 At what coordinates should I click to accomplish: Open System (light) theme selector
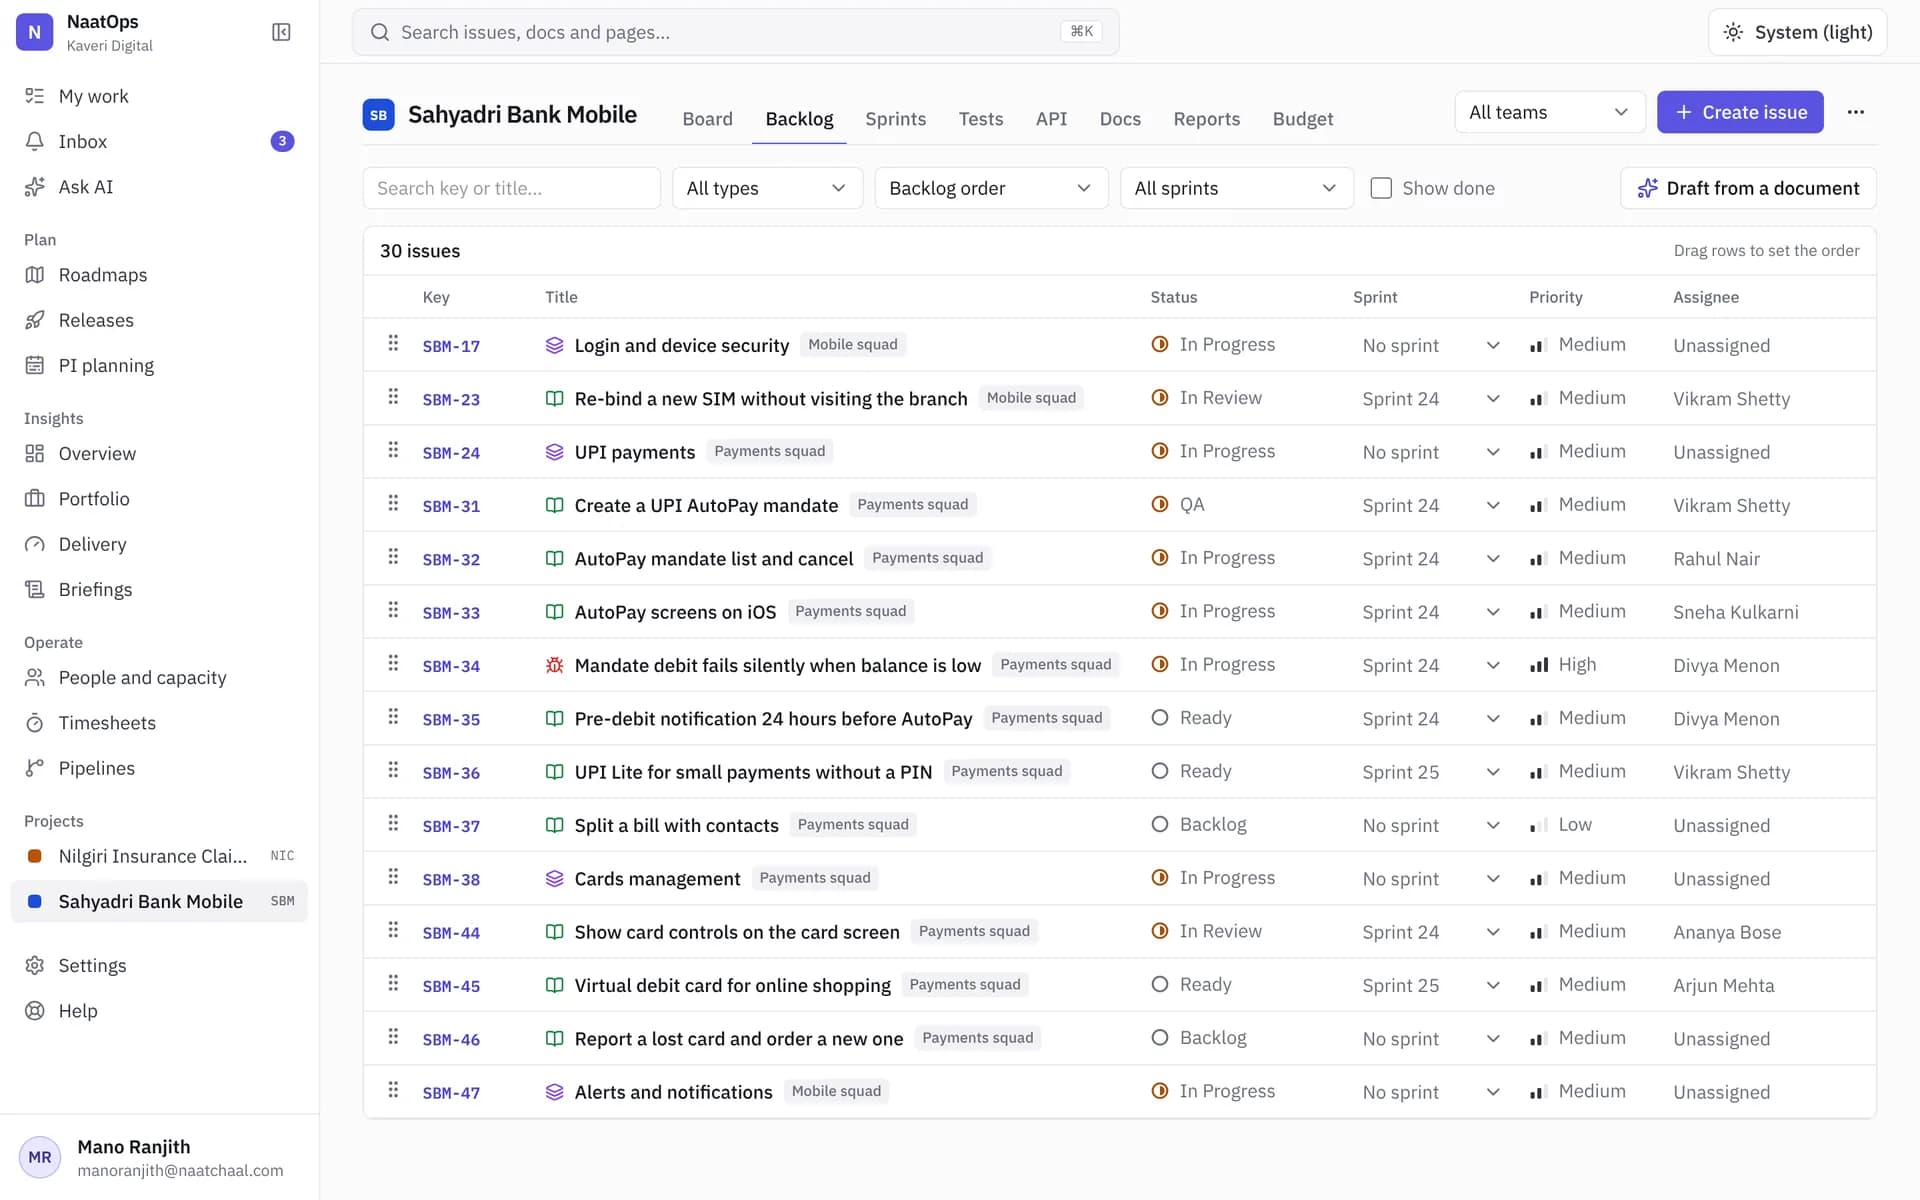click(x=1797, y=32)
